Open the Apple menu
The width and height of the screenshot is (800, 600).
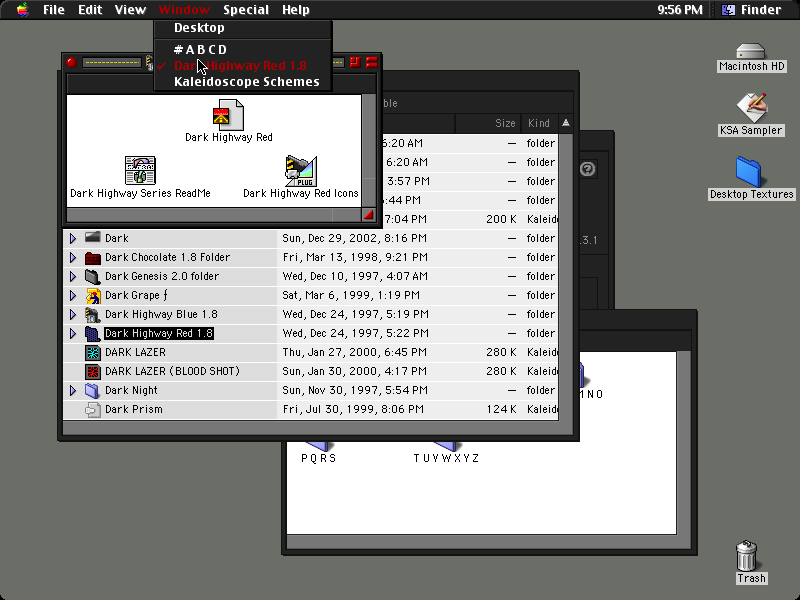point(22,10)
